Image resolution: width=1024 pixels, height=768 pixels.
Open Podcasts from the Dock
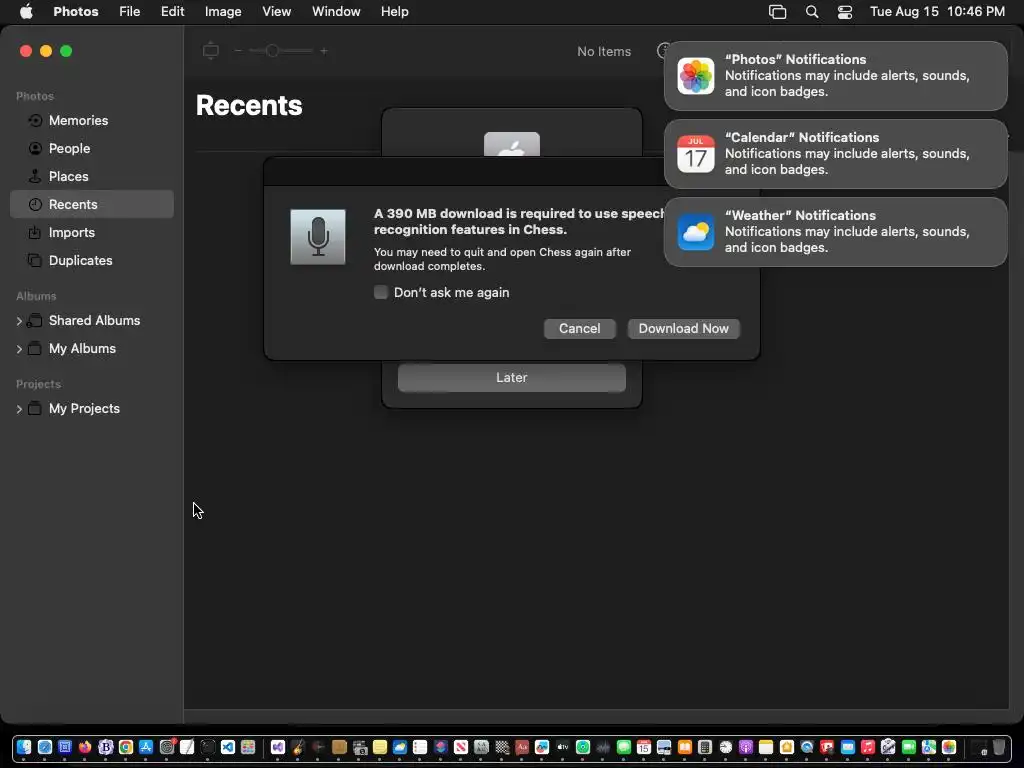[746, 747]
